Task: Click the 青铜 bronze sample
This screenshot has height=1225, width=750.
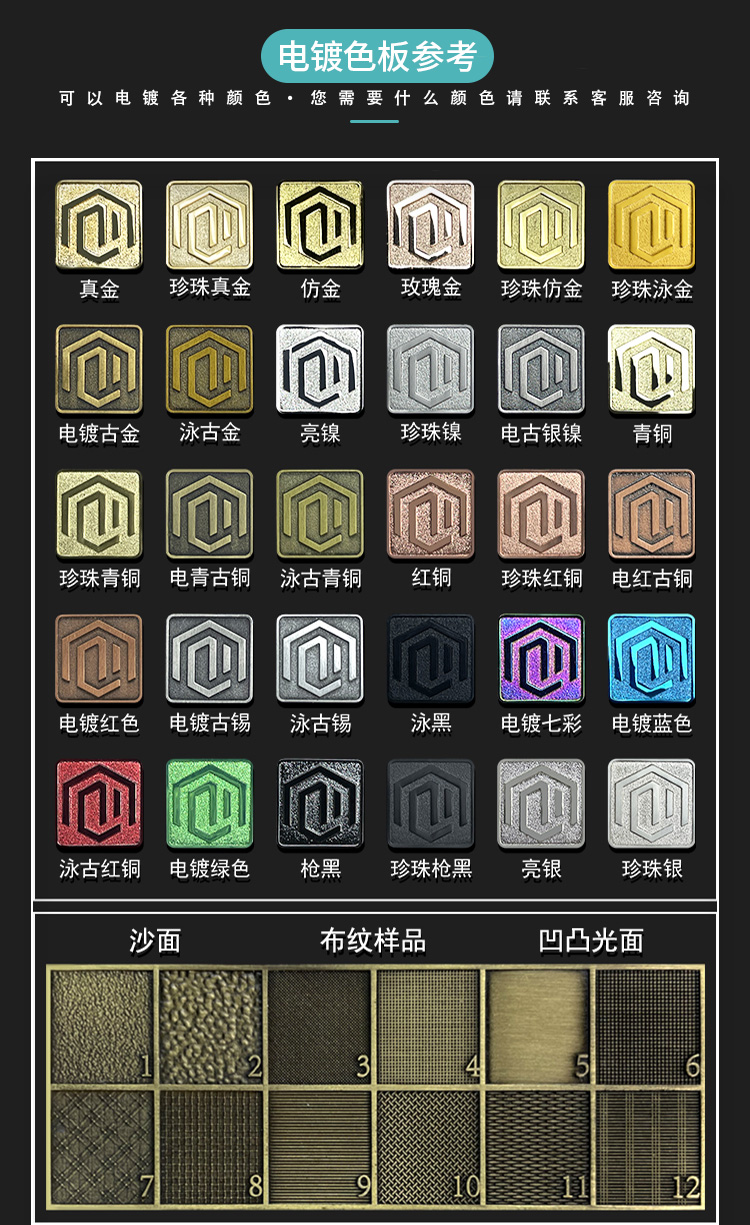Action: (x=652, y=369)
